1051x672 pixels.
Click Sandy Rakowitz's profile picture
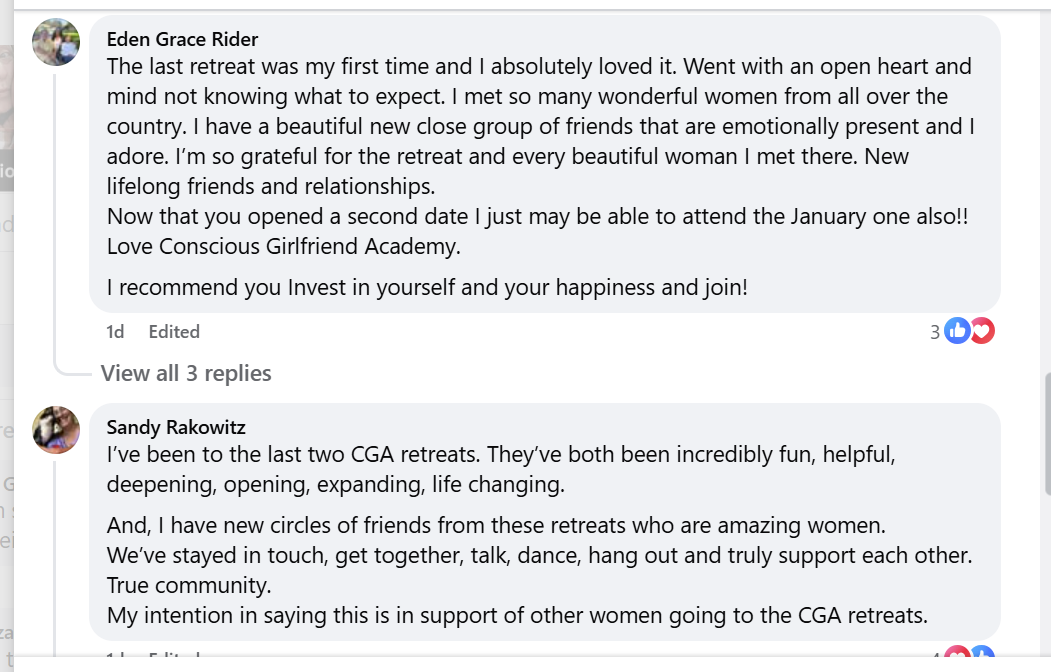click(56, 430)
